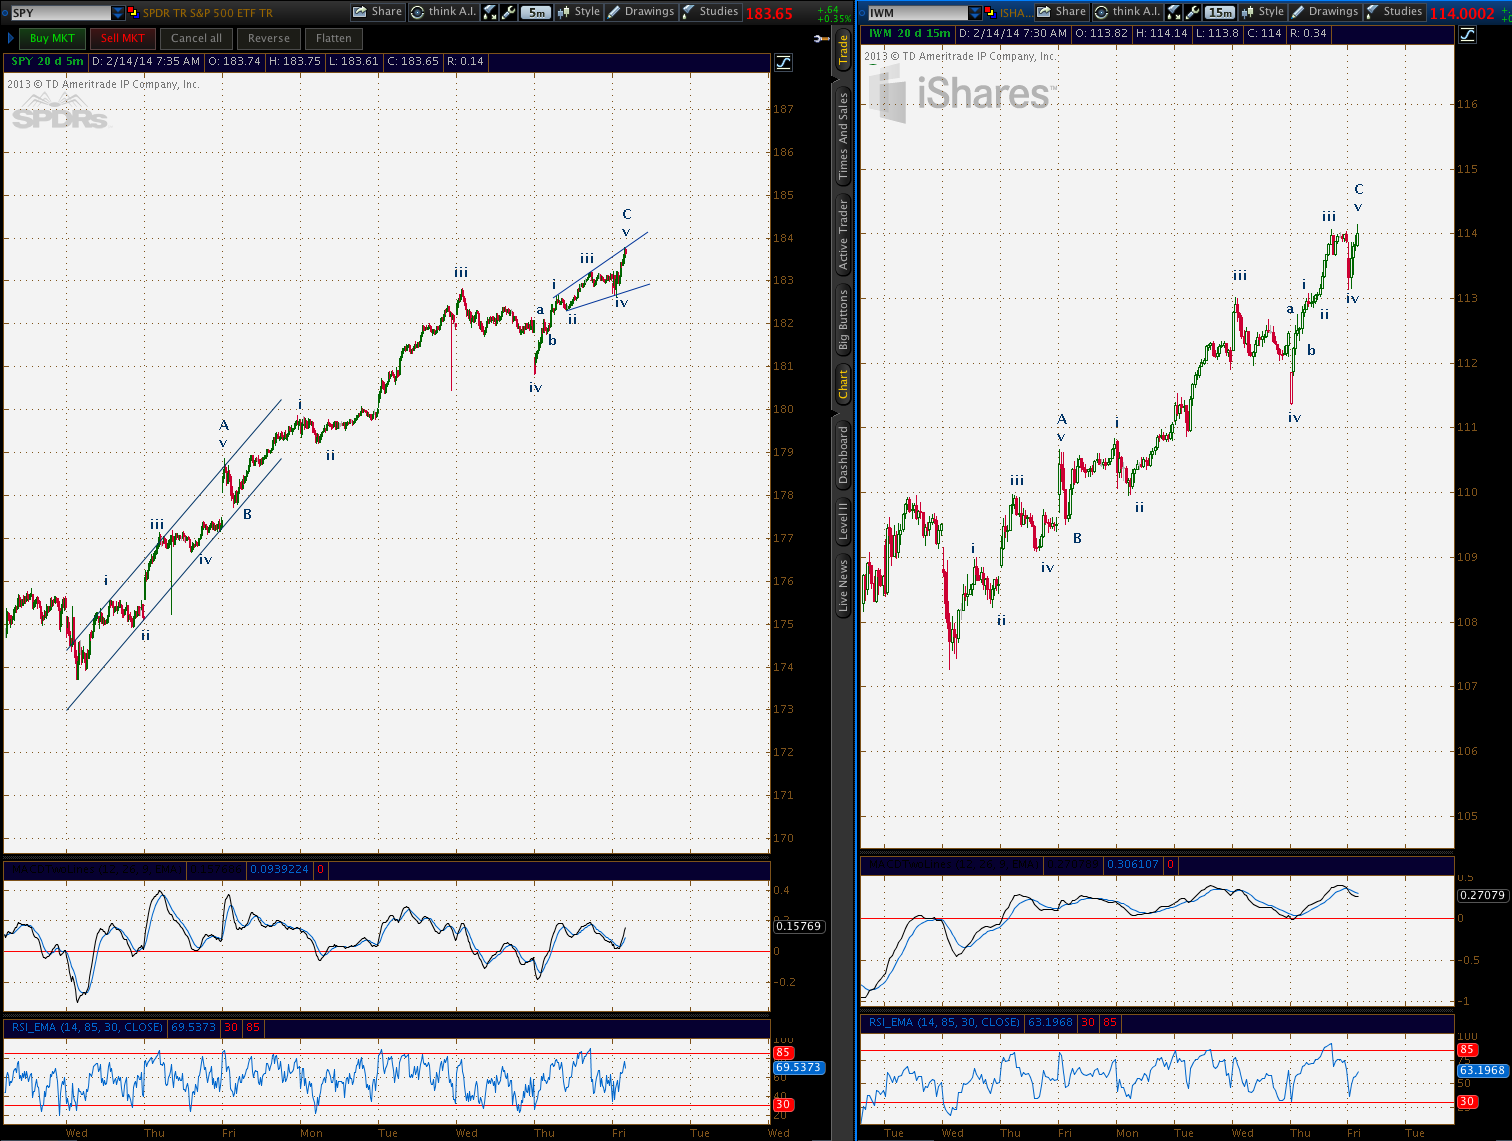Viewport: 1512px width, 1141px height.
Task: Click the IWM 20 d 15m chart label
Action: (x=909, y=33)
